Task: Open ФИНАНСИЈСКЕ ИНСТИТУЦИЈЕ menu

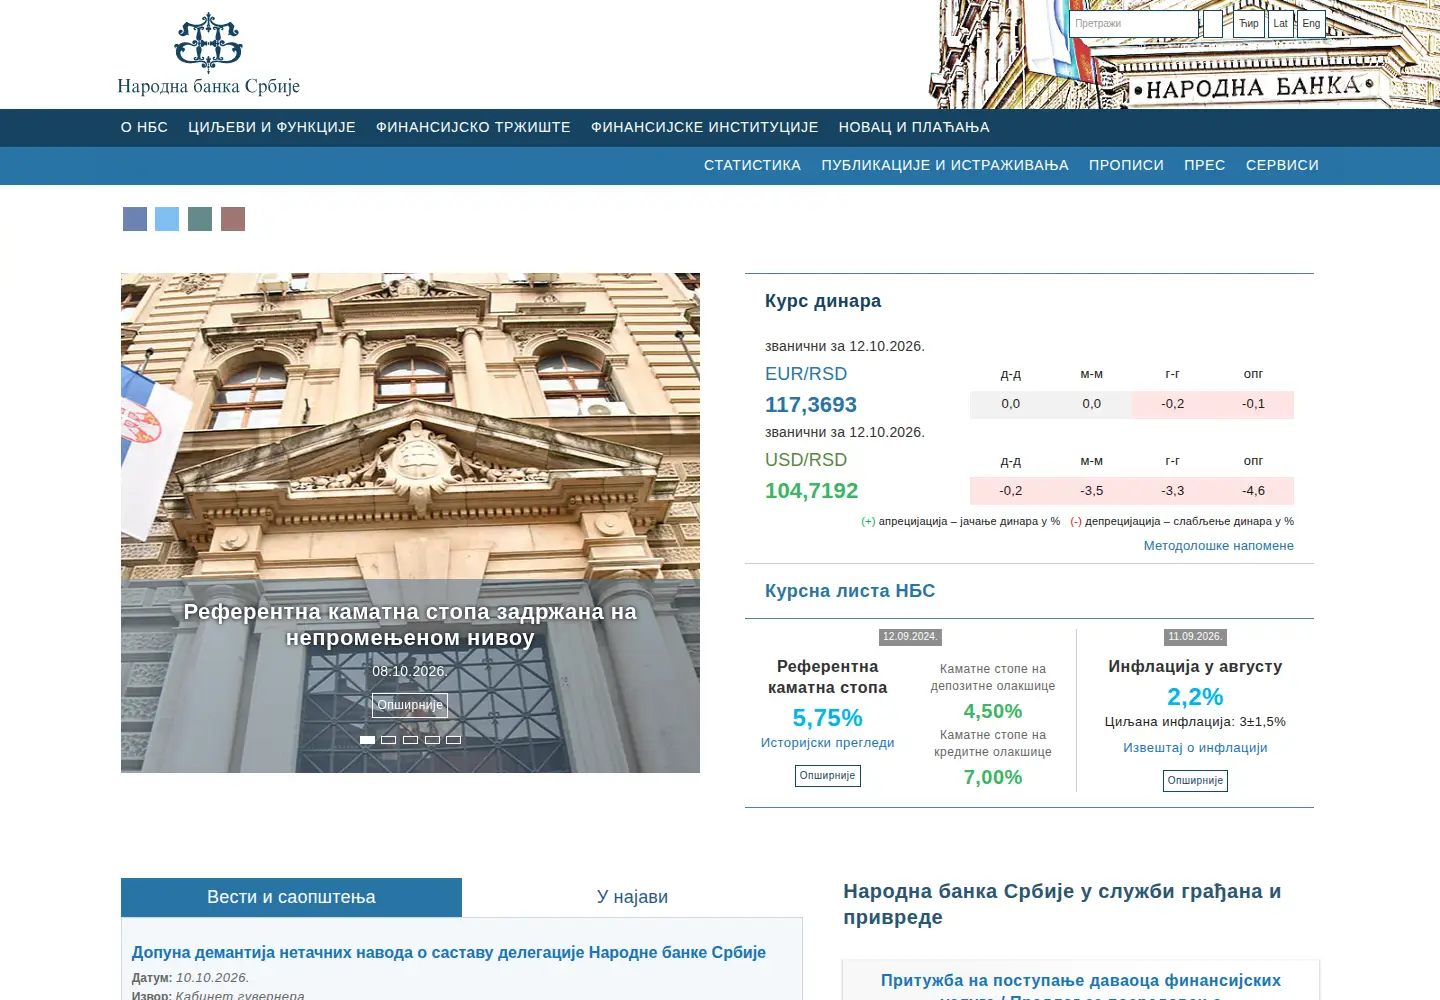Action: coord(705,127)
